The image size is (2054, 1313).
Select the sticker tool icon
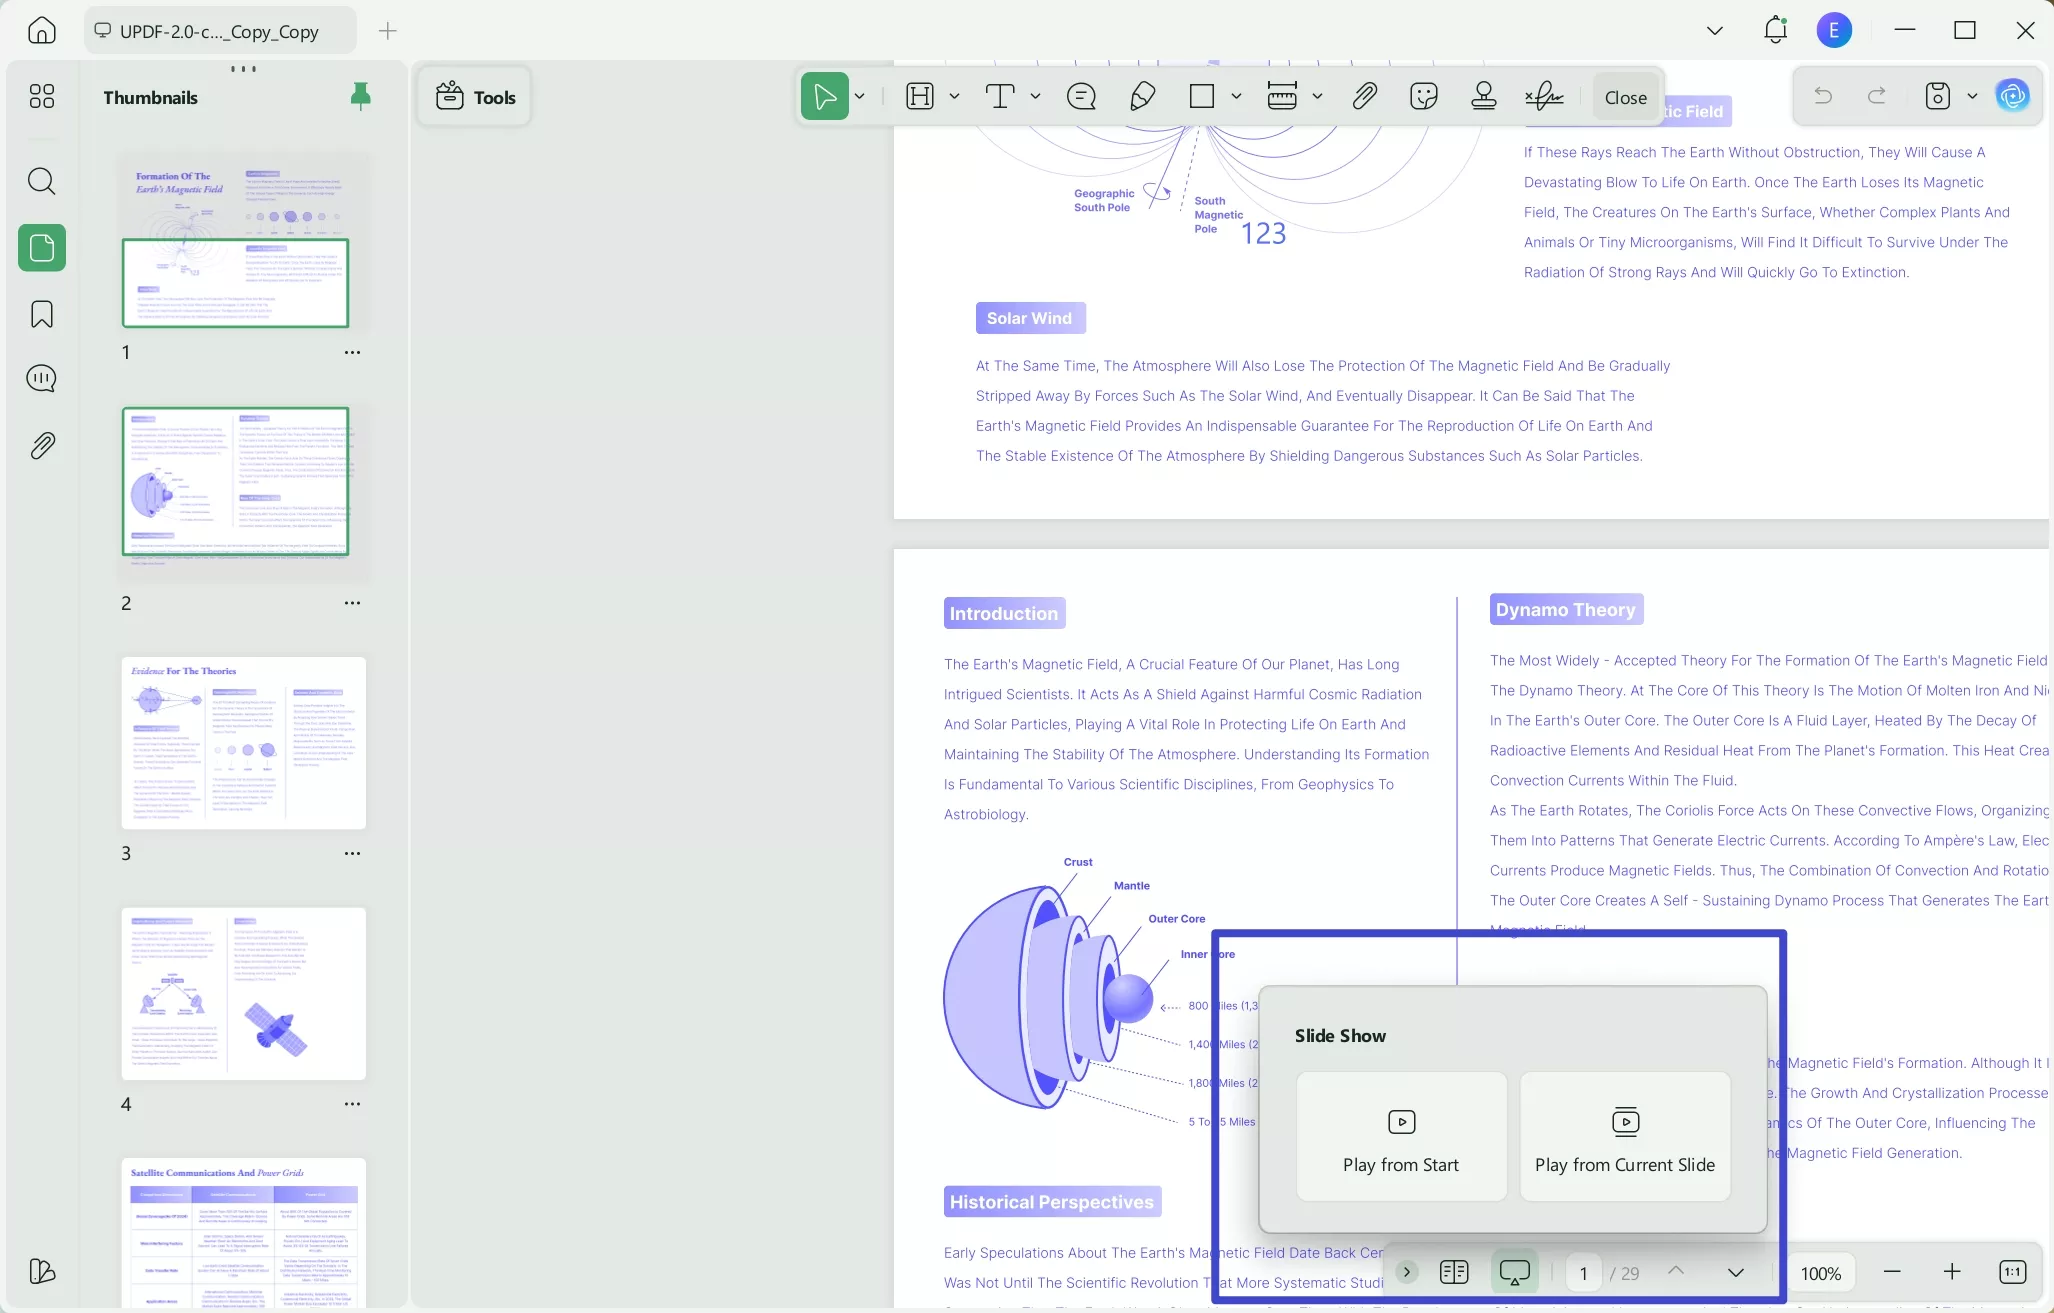pos(1423,96)
